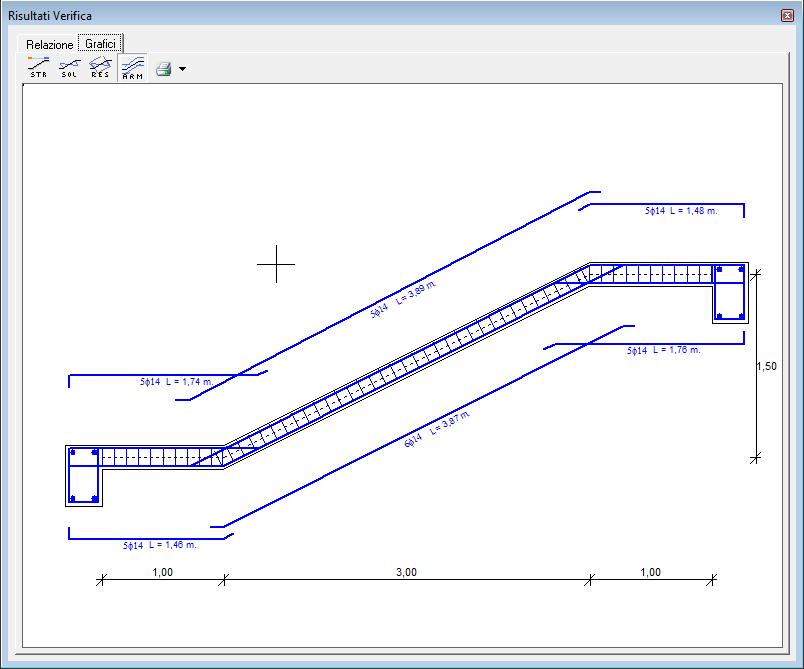
Task: Switch to the Relazione tab
Action: 49,45
